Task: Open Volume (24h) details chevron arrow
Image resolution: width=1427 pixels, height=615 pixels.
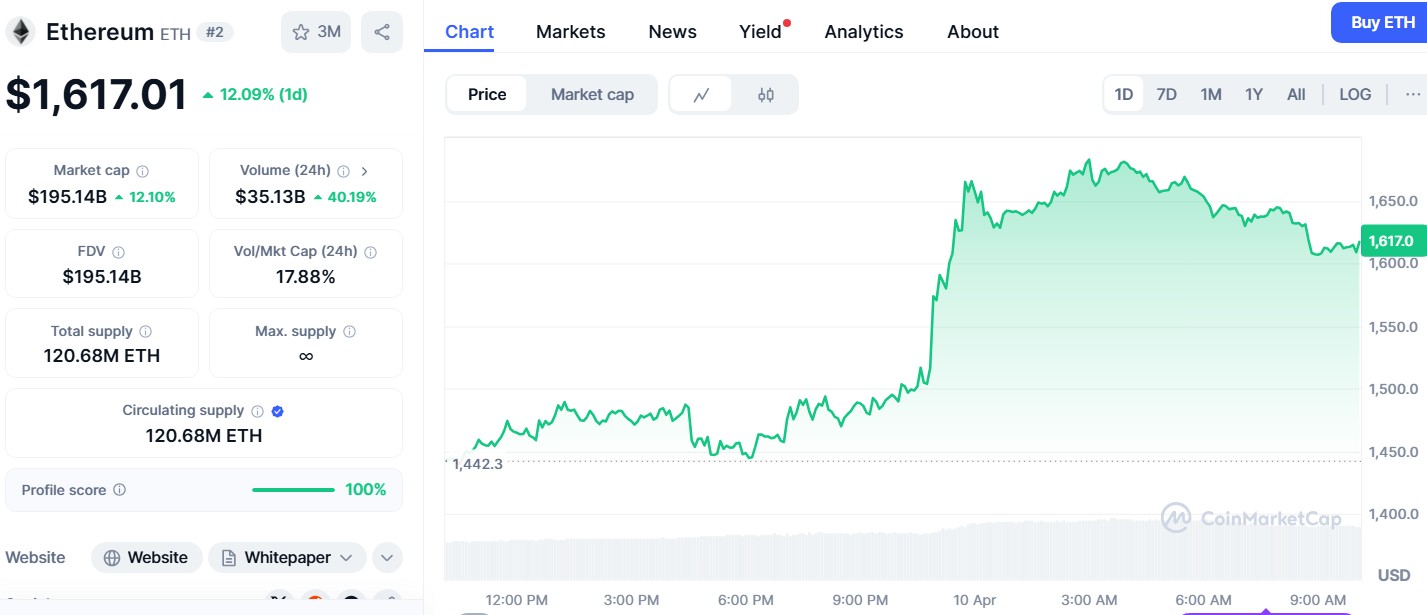Action: click(x=364, y=171)
